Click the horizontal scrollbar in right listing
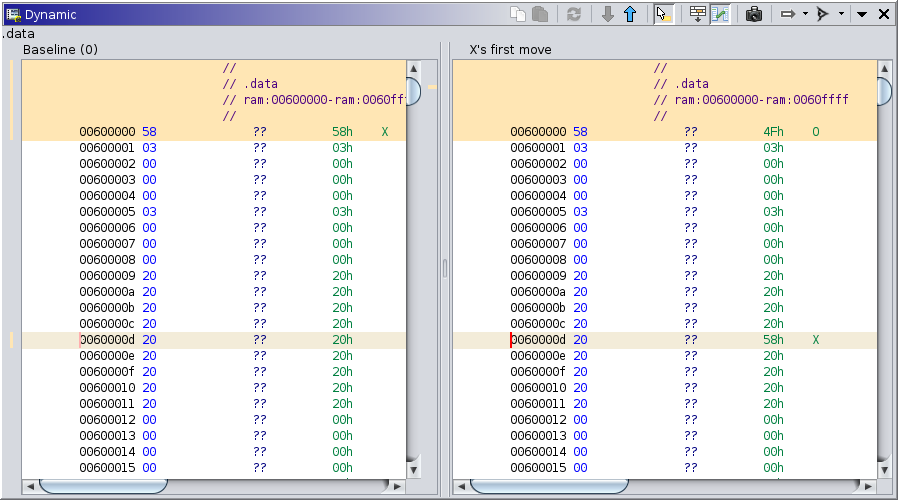Image resolution: width=898 pixels, height=500 pixels. [x=550, y=486]
